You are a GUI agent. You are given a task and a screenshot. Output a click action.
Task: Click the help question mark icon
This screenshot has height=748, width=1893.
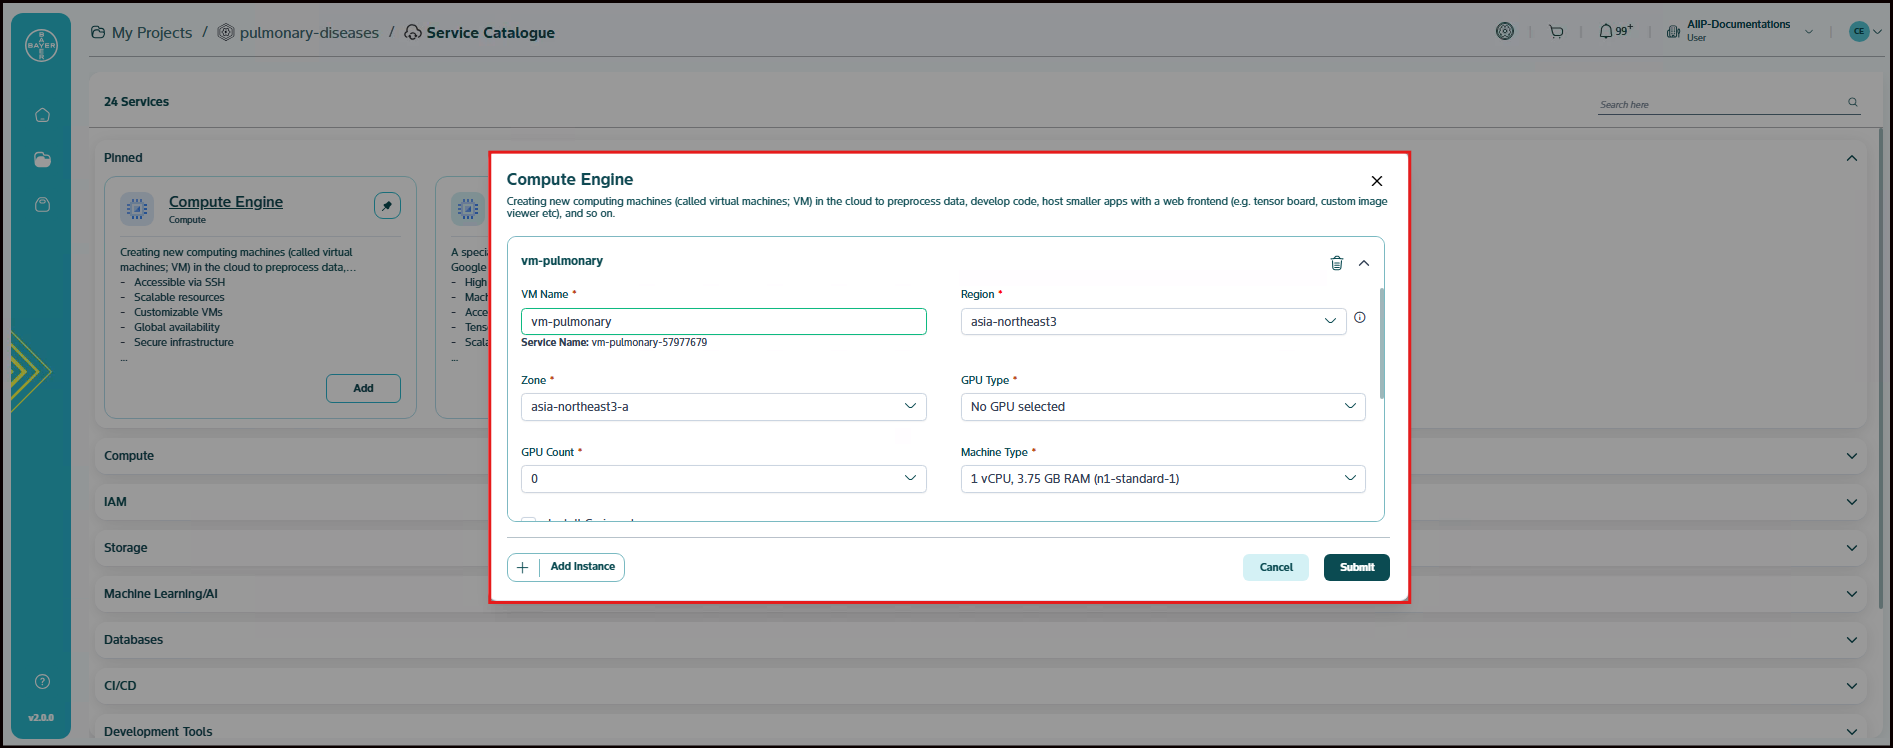pyautogui.click(x=42, y=682)
